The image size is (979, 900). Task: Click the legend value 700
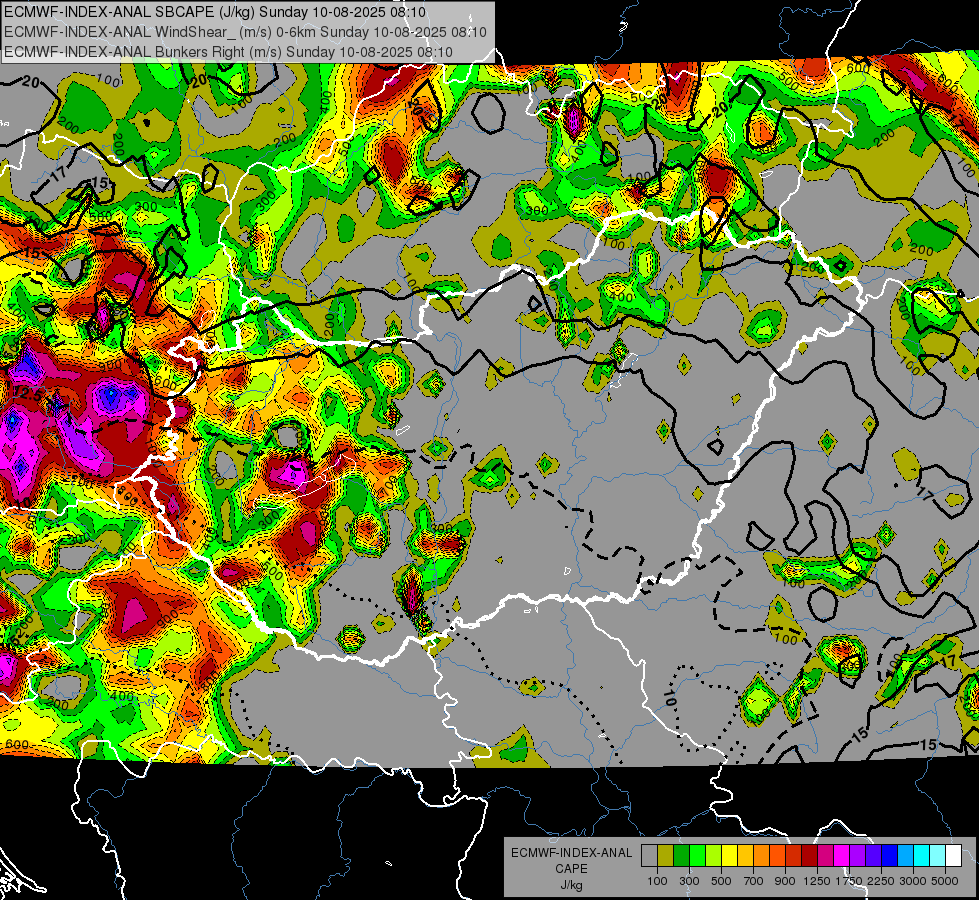click(x=753, y=881)
